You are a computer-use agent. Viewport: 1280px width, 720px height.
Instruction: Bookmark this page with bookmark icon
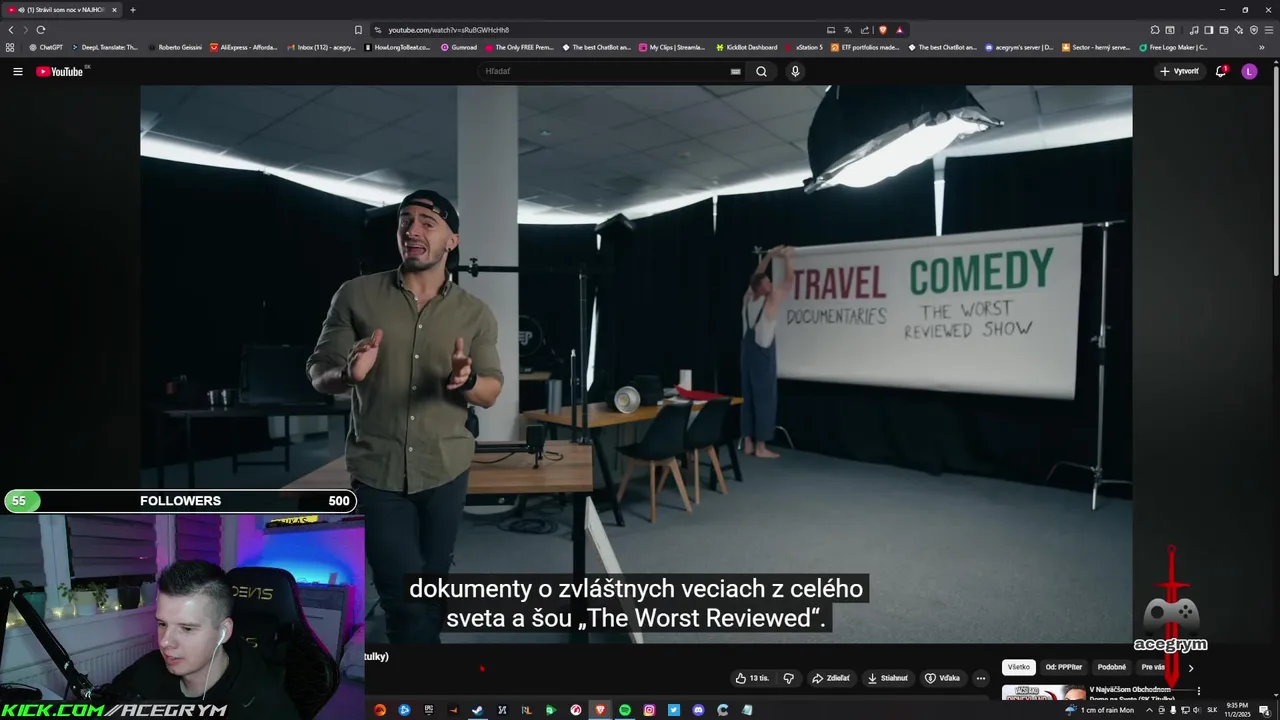coord(358,30)
